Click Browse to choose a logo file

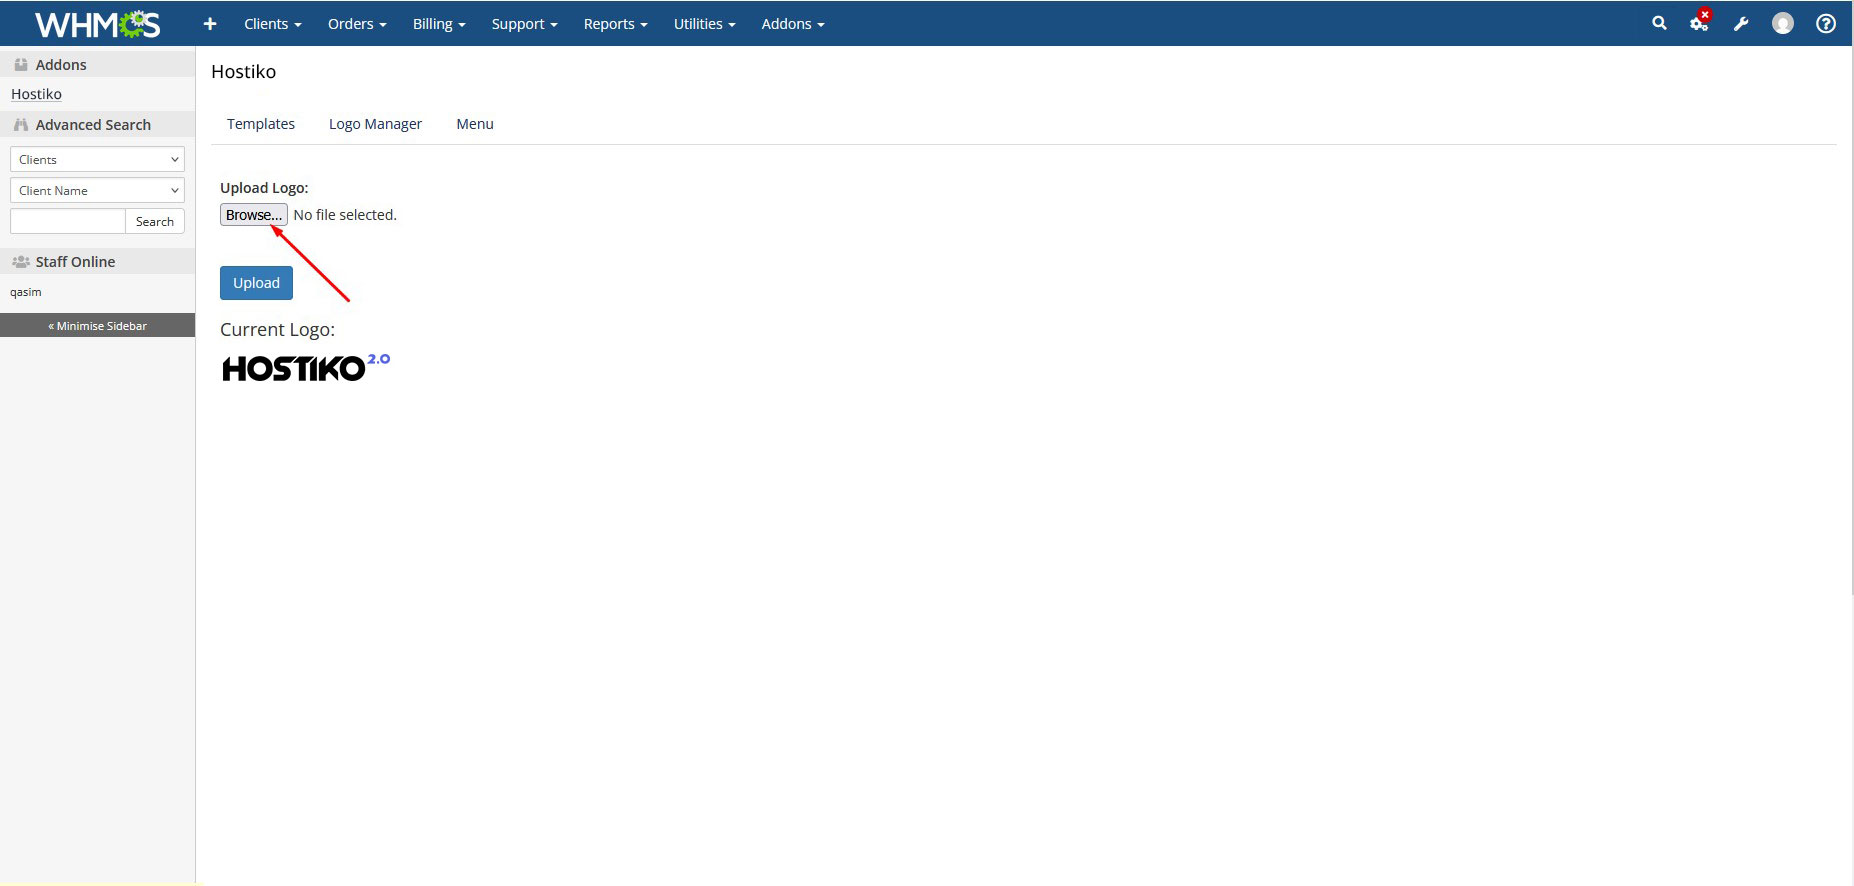254,215
